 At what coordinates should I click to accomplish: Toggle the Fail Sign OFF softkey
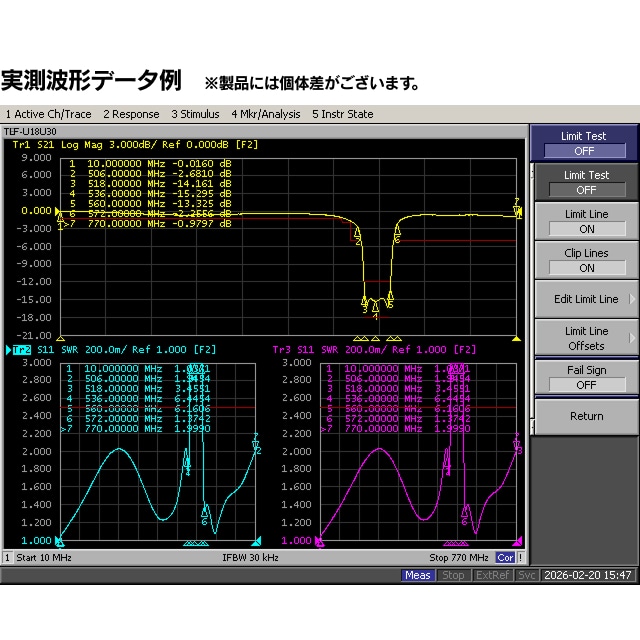point(585,377)
